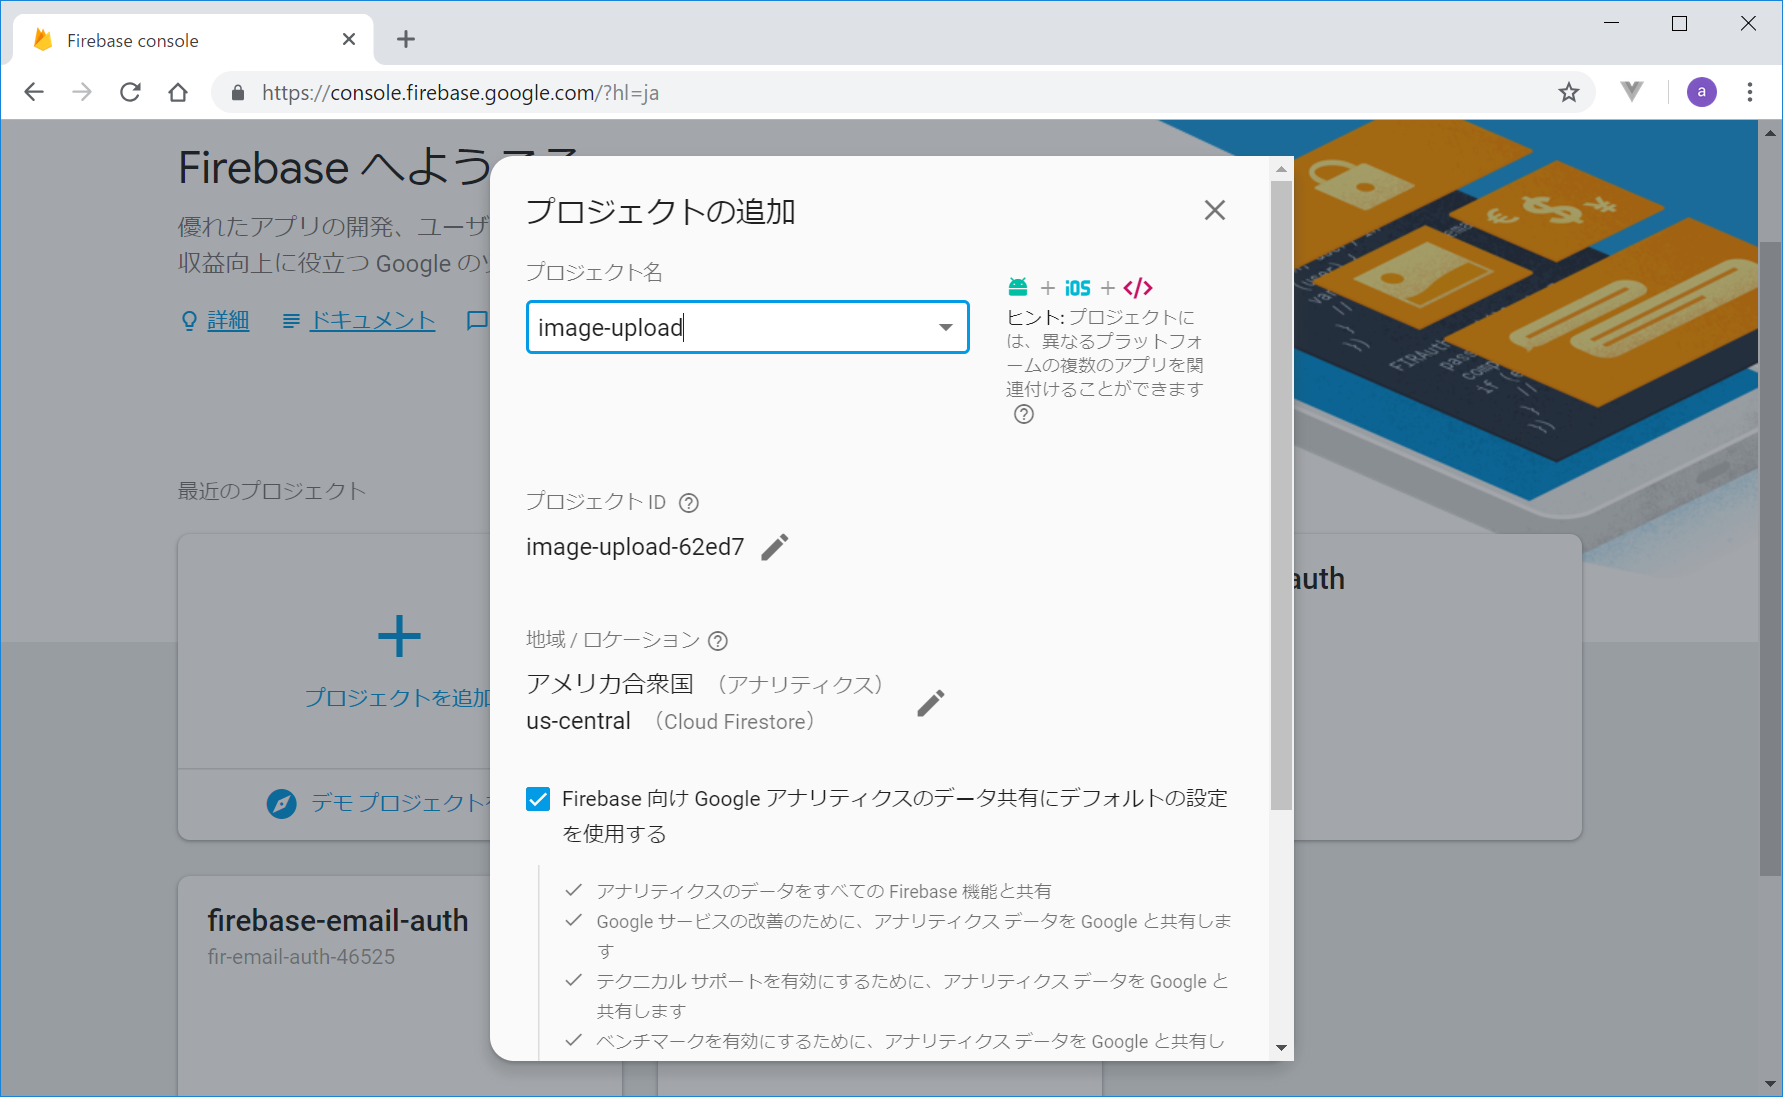Minimize the browser window
The width and height of the screenshot is (1783, 1097).
[1611, 23]
